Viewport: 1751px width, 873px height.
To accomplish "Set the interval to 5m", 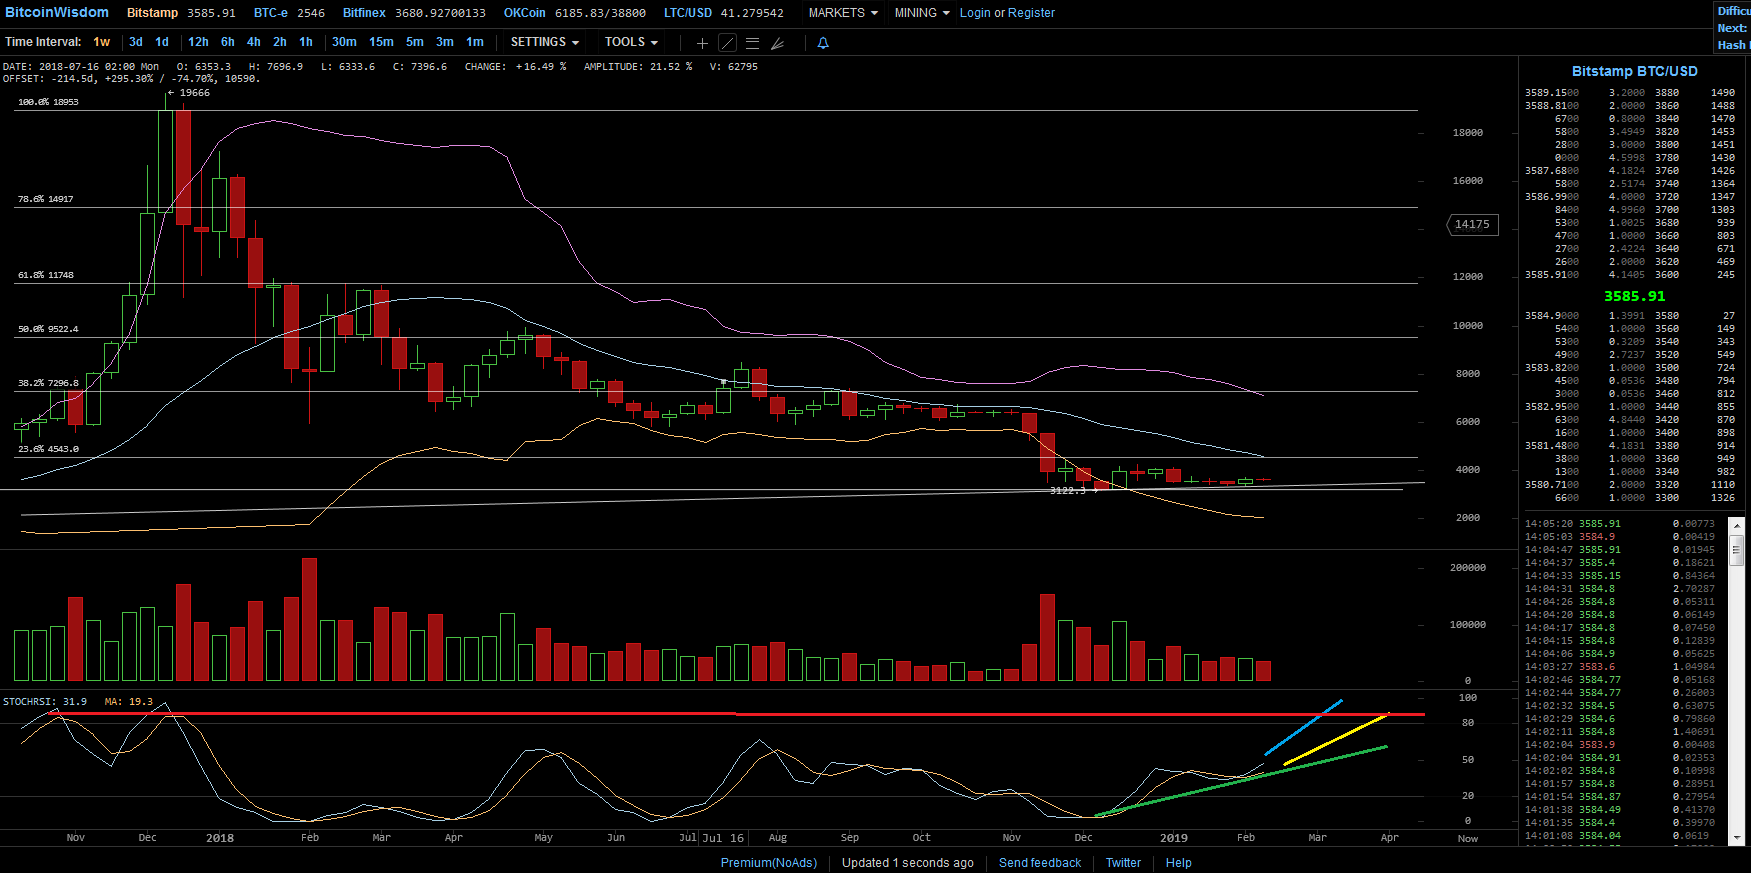I will pyautogui.click(x=415, y=42).
